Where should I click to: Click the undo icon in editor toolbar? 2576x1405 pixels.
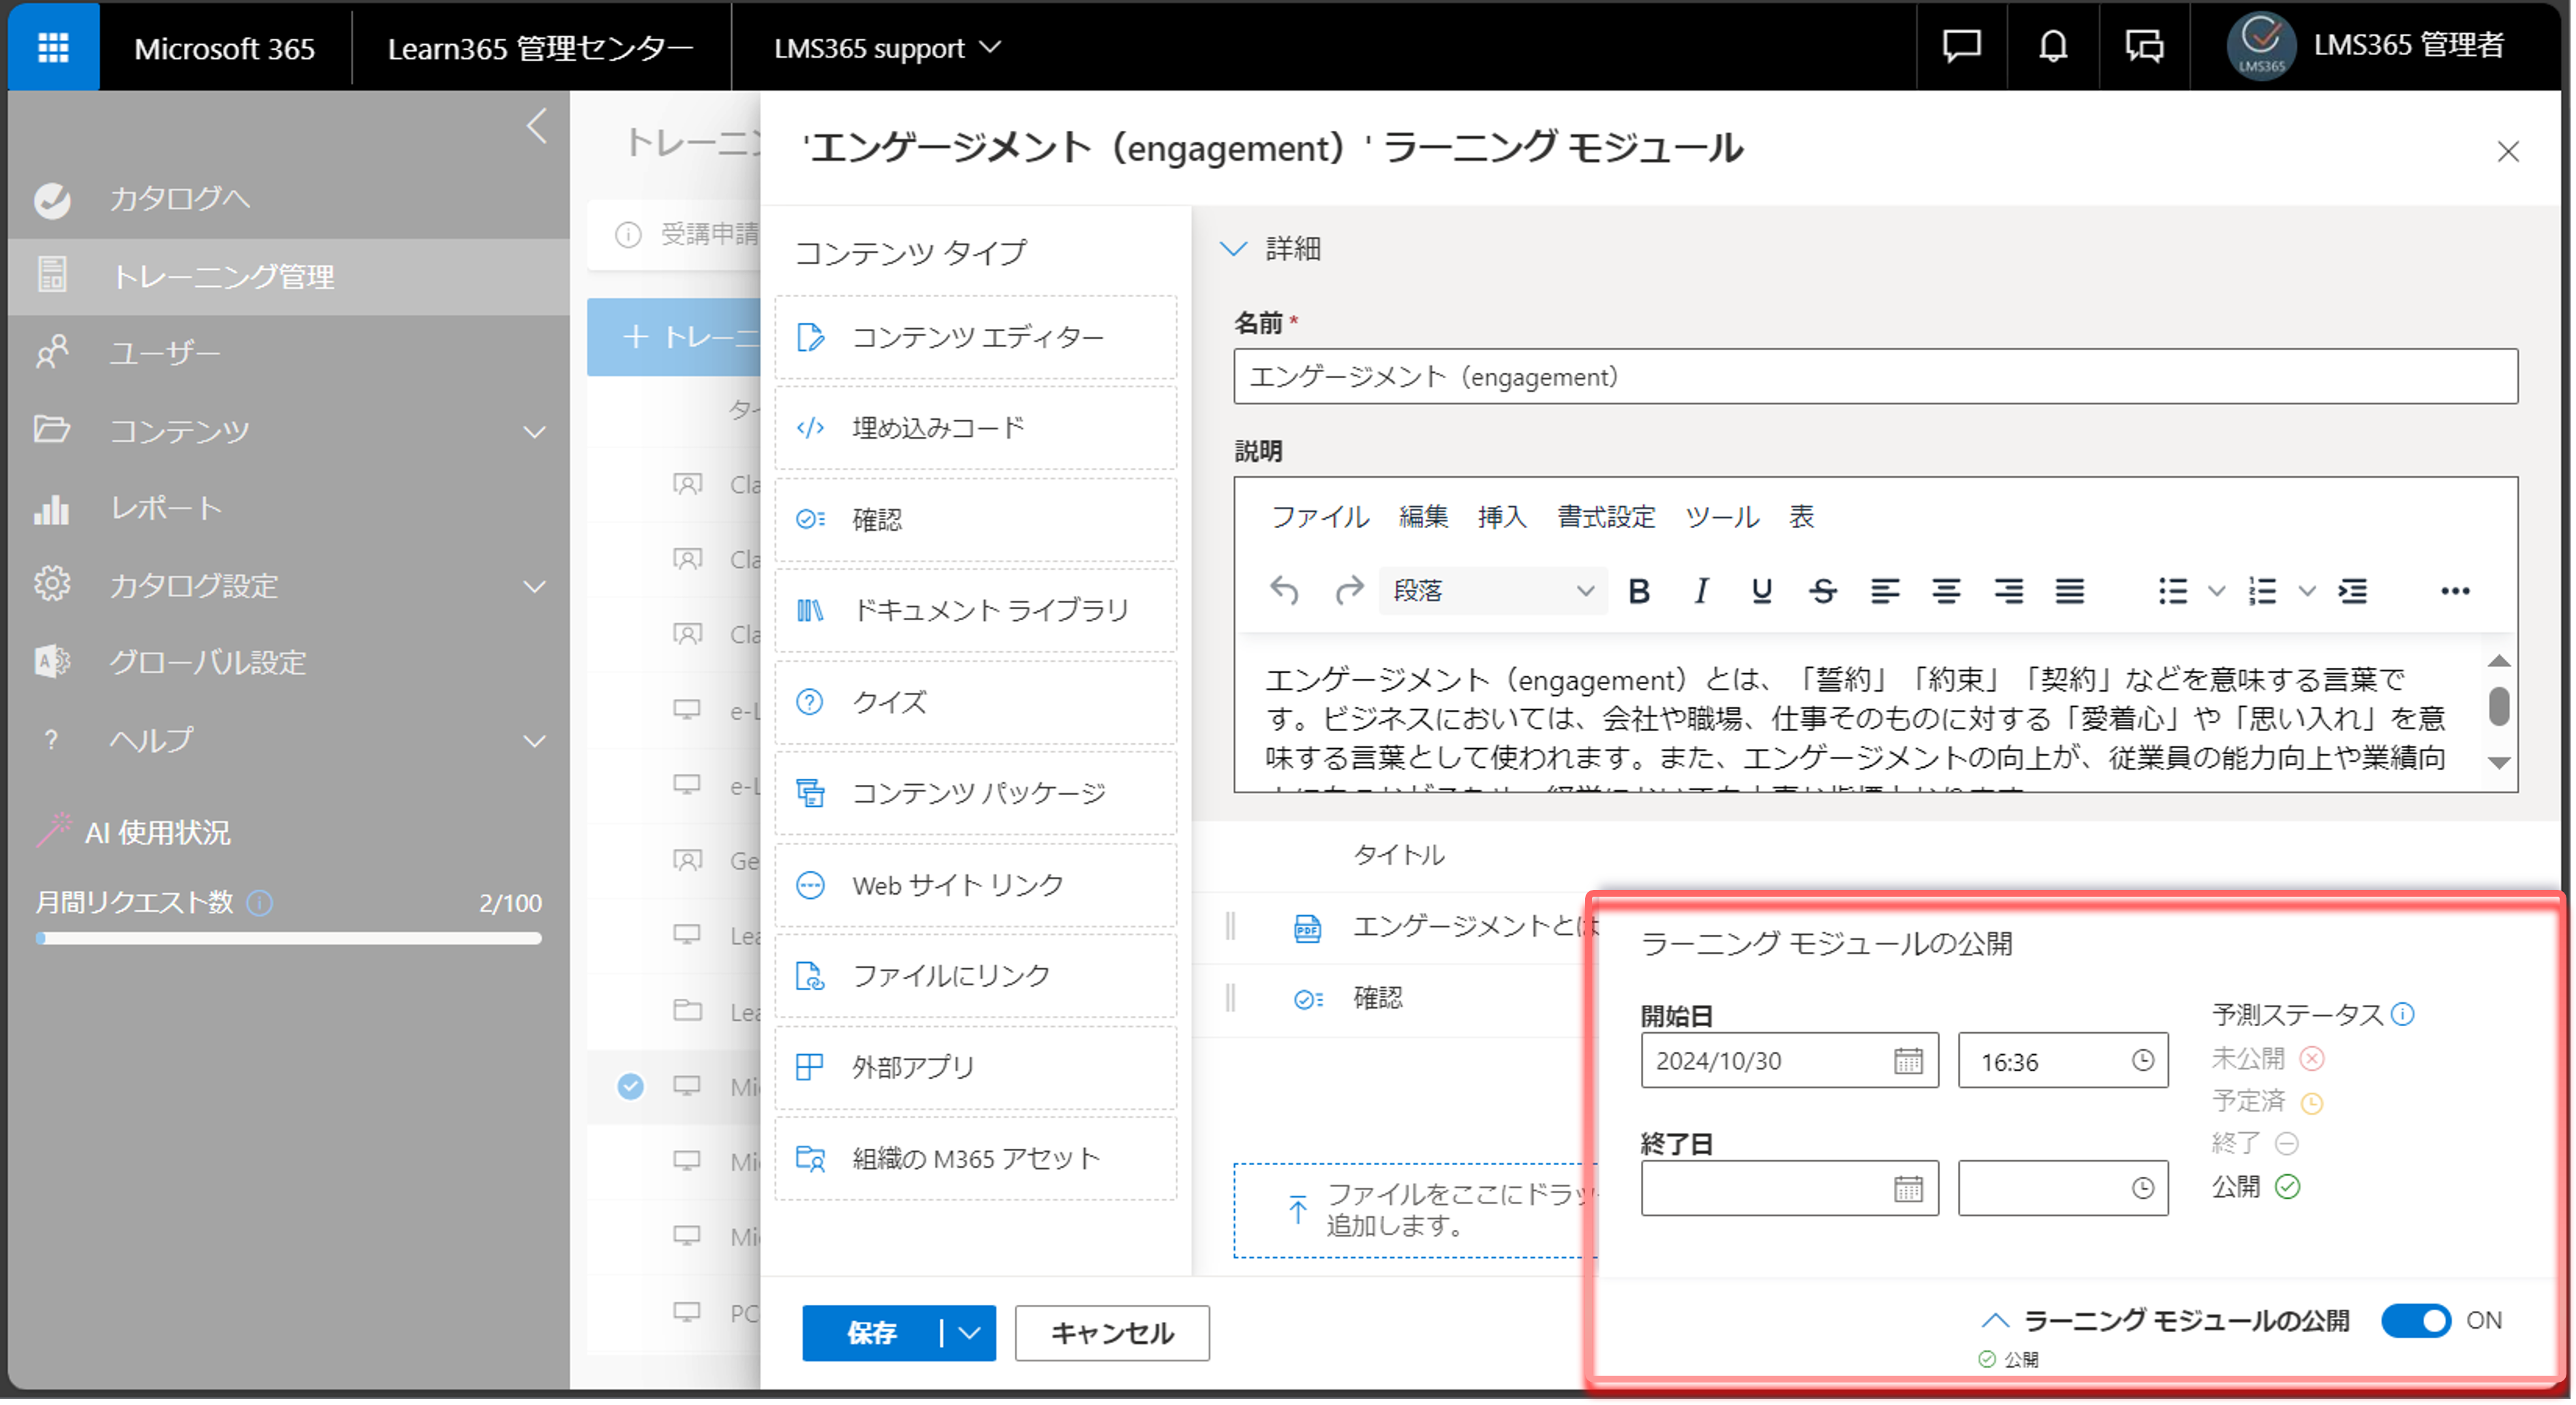1284,591
